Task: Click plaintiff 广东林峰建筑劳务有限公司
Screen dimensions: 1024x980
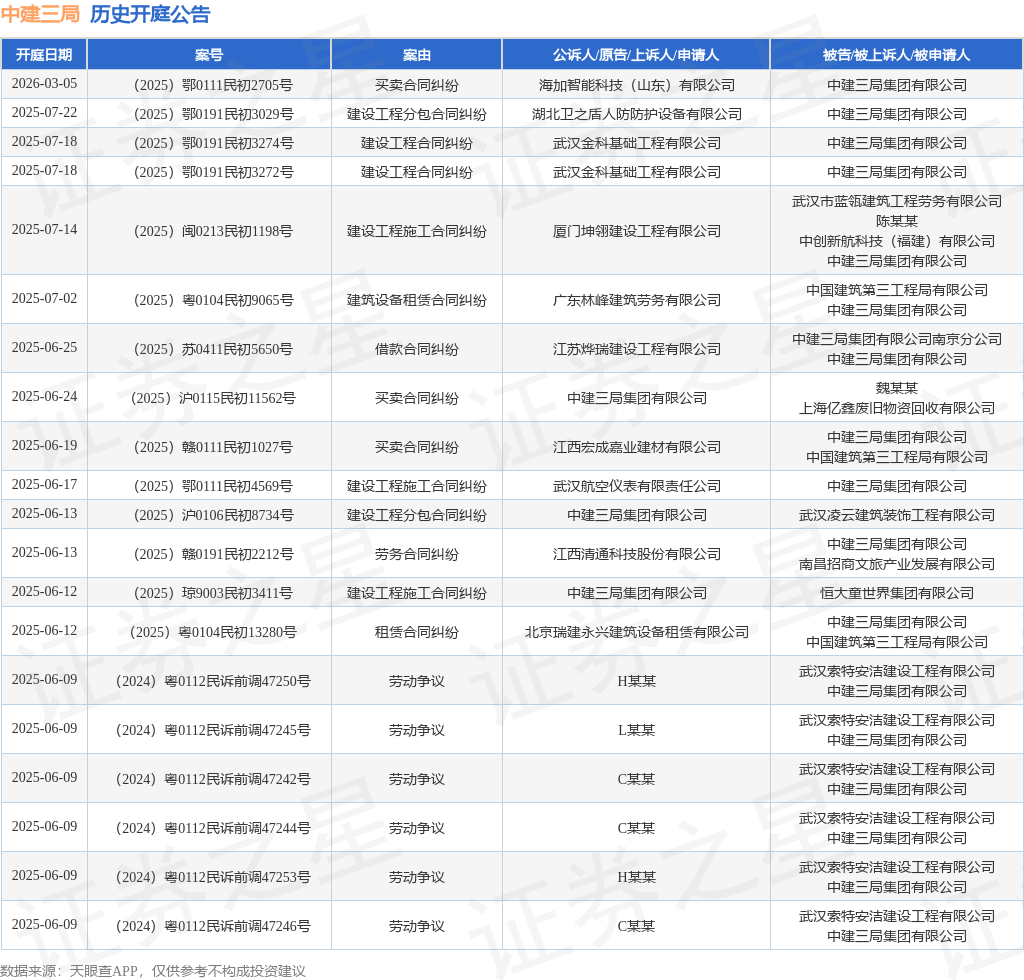Action: pos(637,300)
